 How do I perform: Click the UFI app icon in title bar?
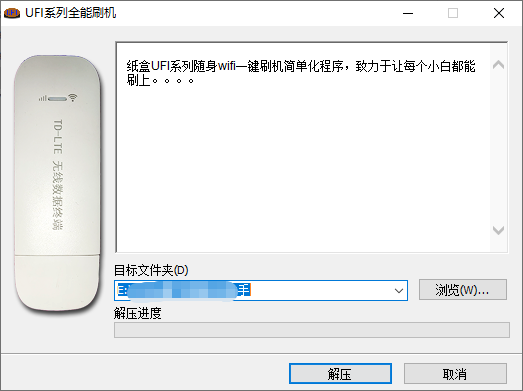click(12, 13)
